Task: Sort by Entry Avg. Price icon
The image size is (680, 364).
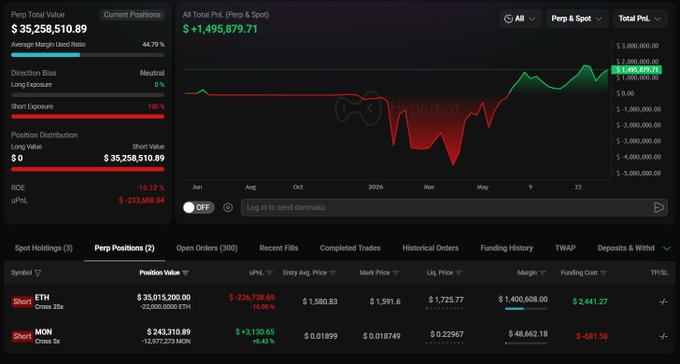Action: pyautogui.click(x=333, y=273)
